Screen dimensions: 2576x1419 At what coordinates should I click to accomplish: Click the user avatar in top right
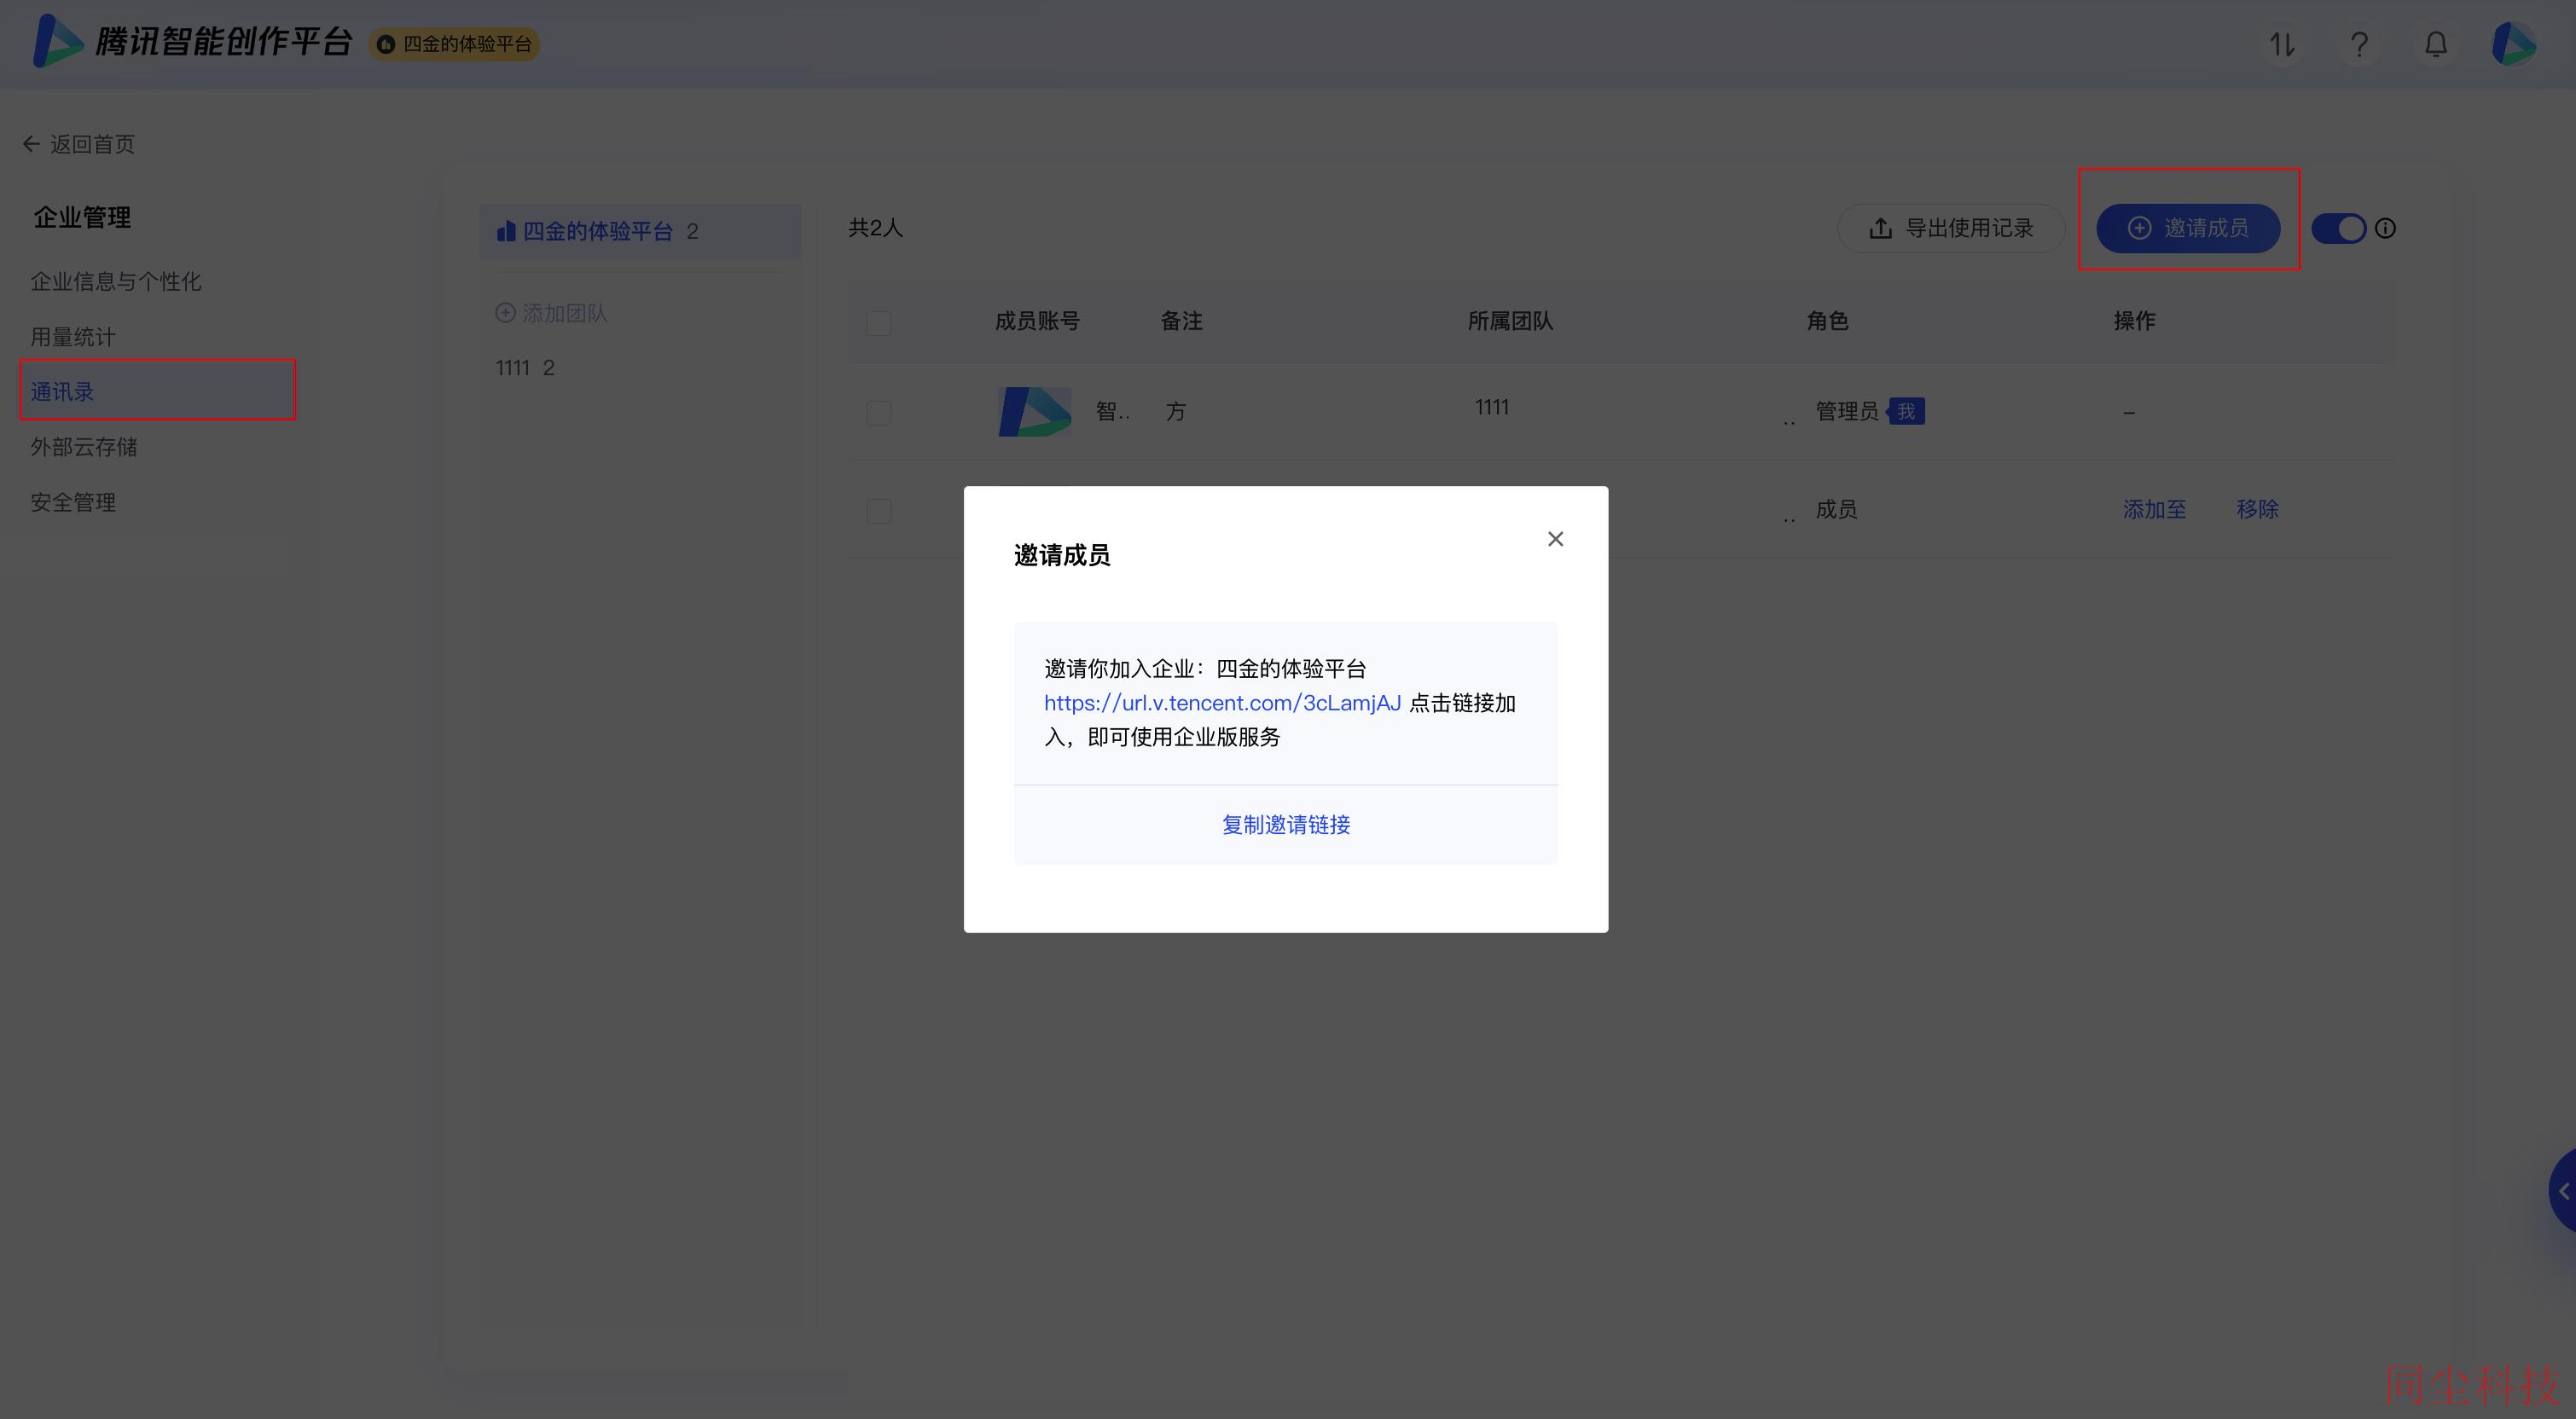tap(2514, 44)
